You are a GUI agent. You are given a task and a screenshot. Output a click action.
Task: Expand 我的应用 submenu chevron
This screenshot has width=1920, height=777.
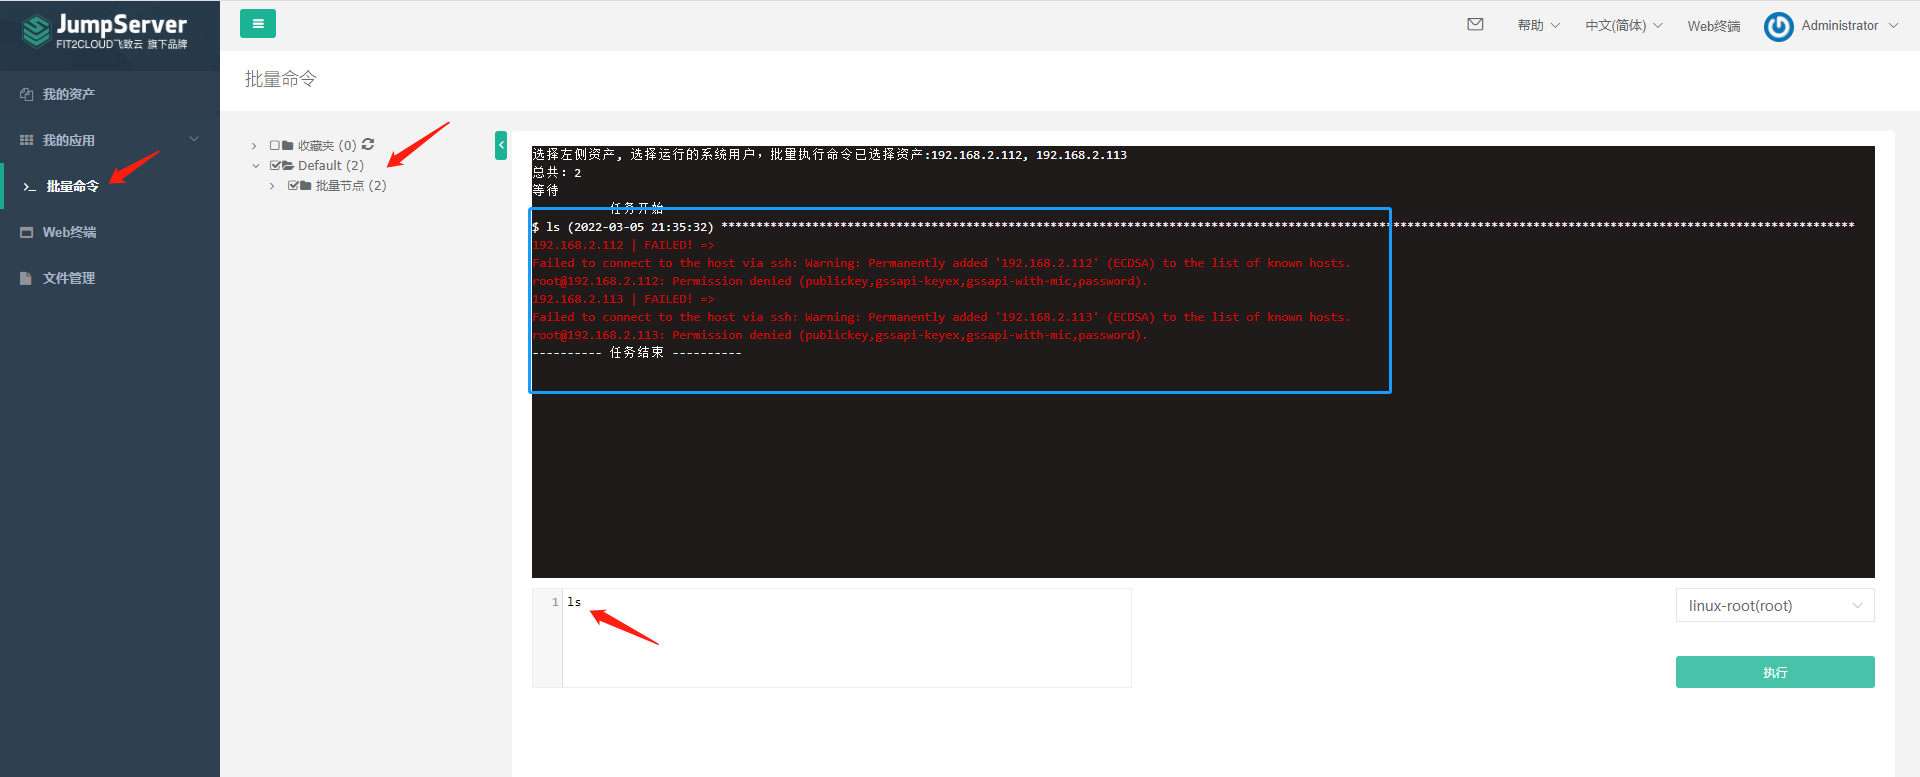pos(194,139)
